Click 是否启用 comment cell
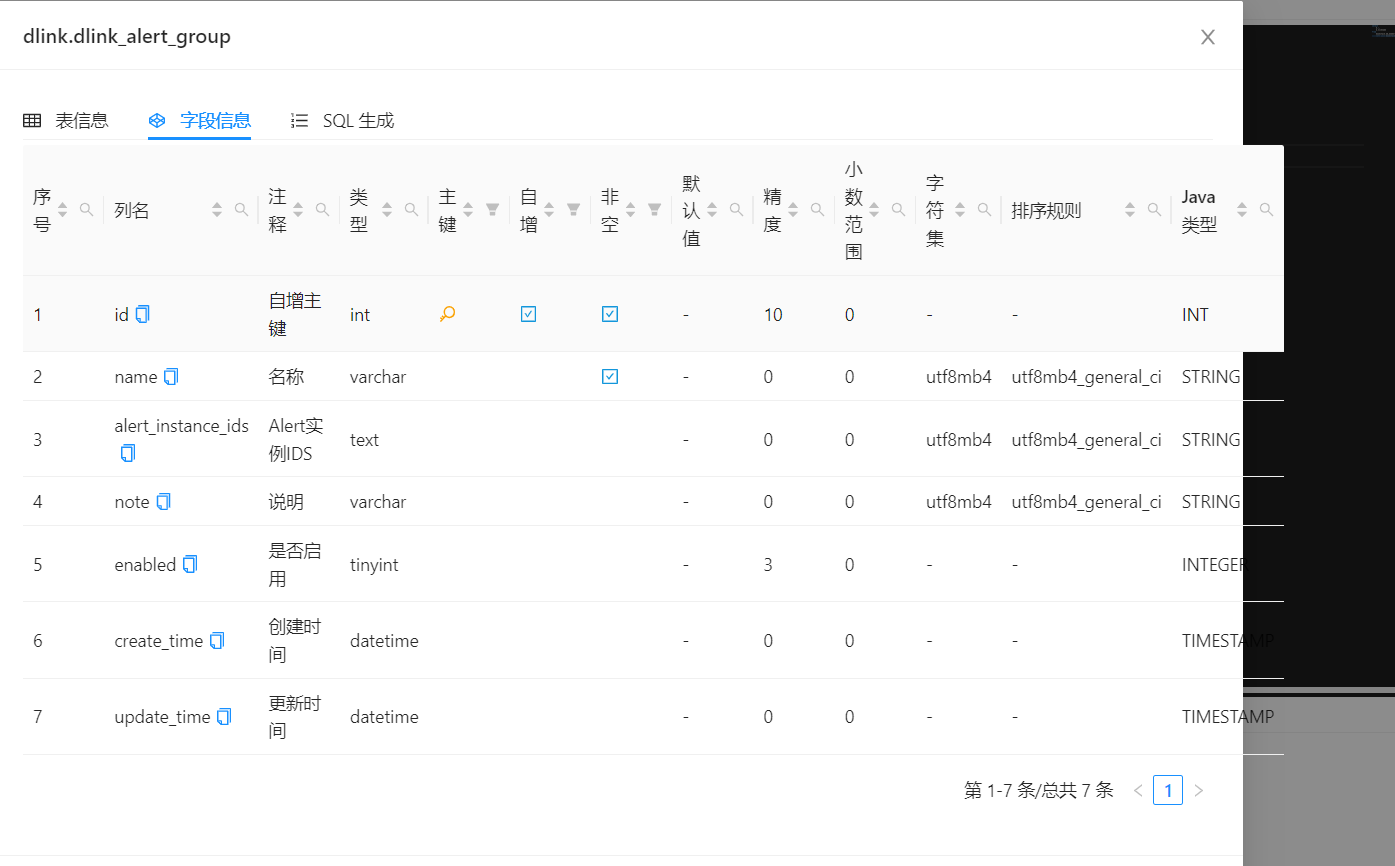The width and height of the screenshot is (1395, 866). 295,564
